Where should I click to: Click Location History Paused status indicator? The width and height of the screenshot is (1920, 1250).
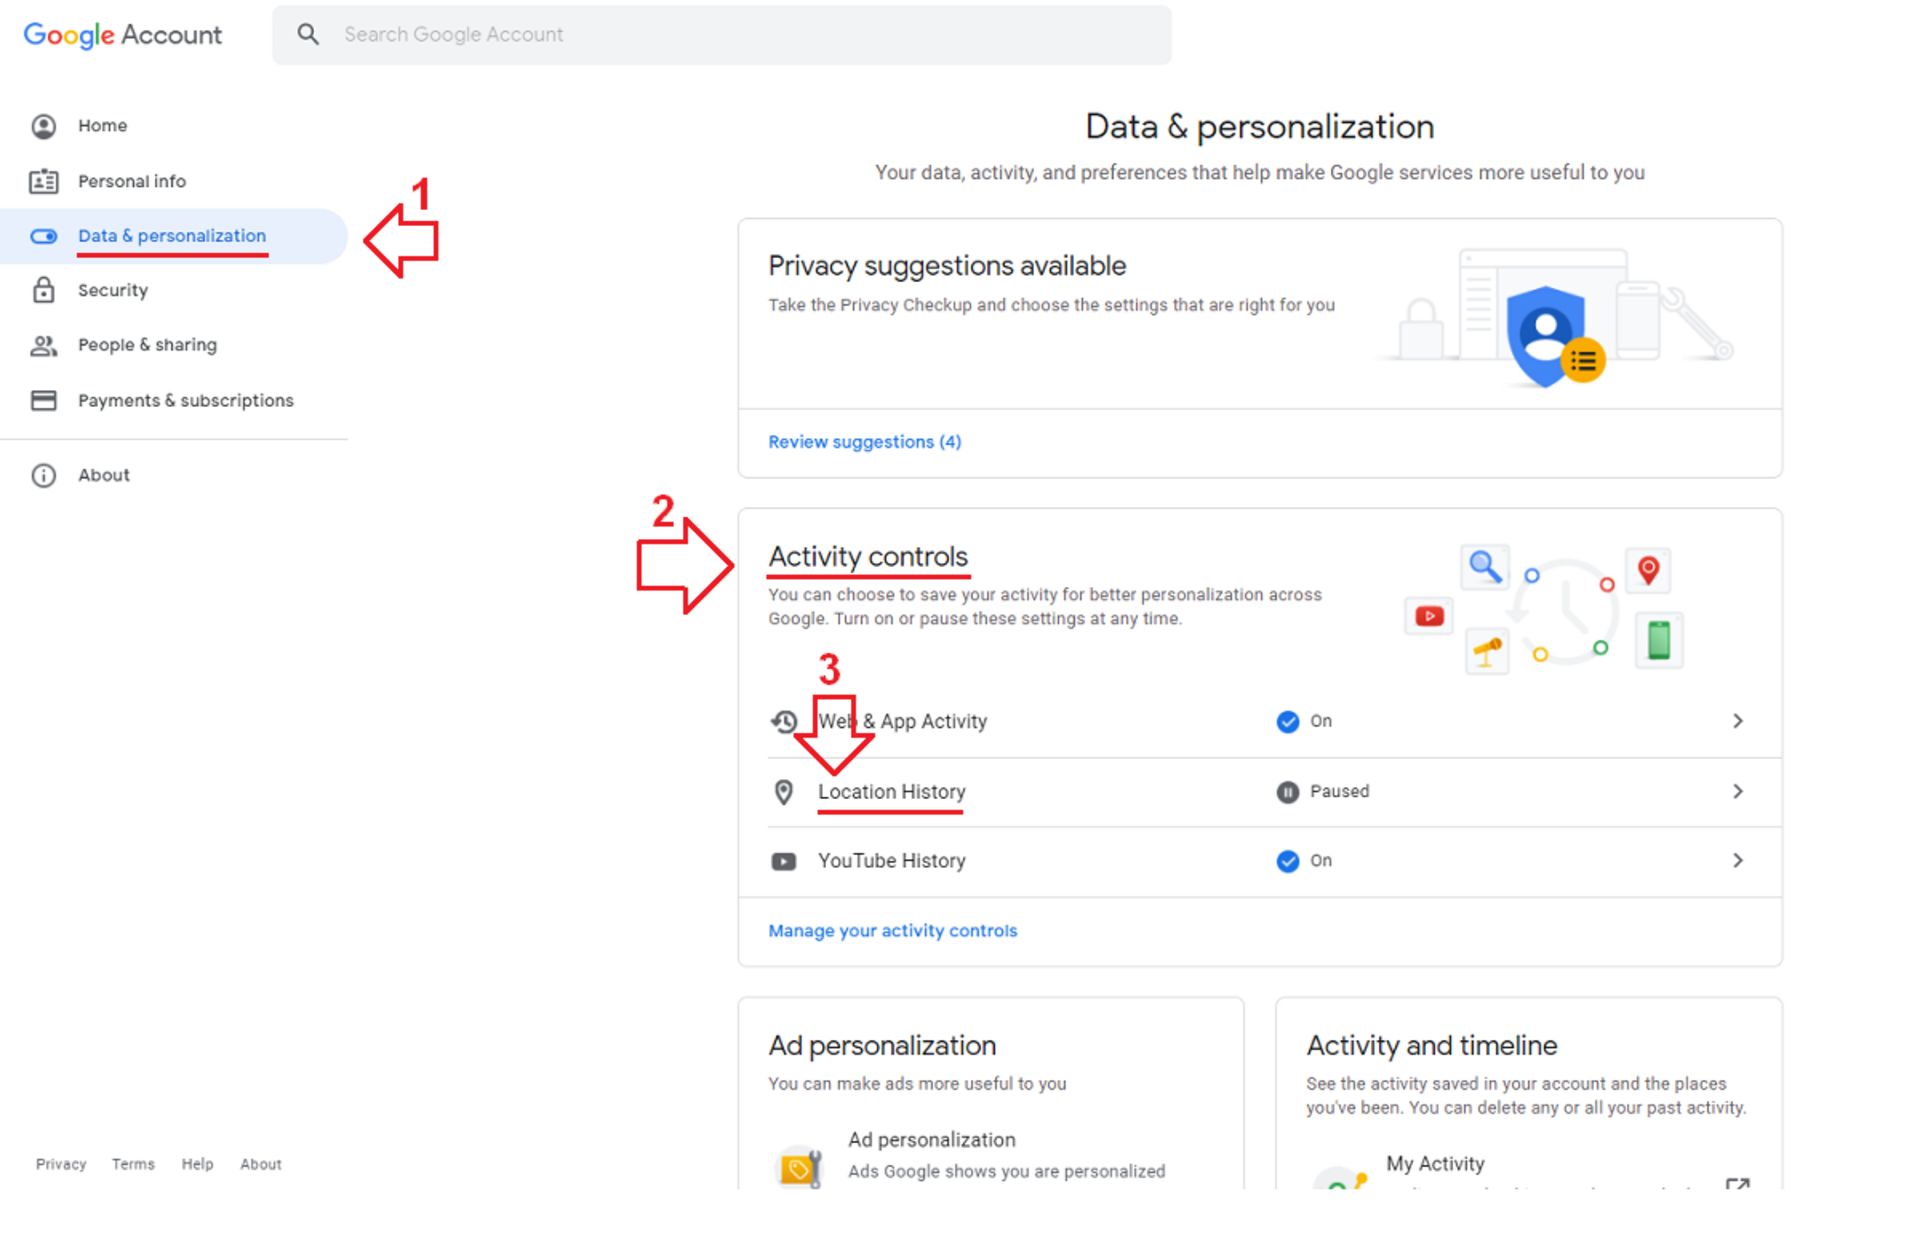[x=1288, y=792]
